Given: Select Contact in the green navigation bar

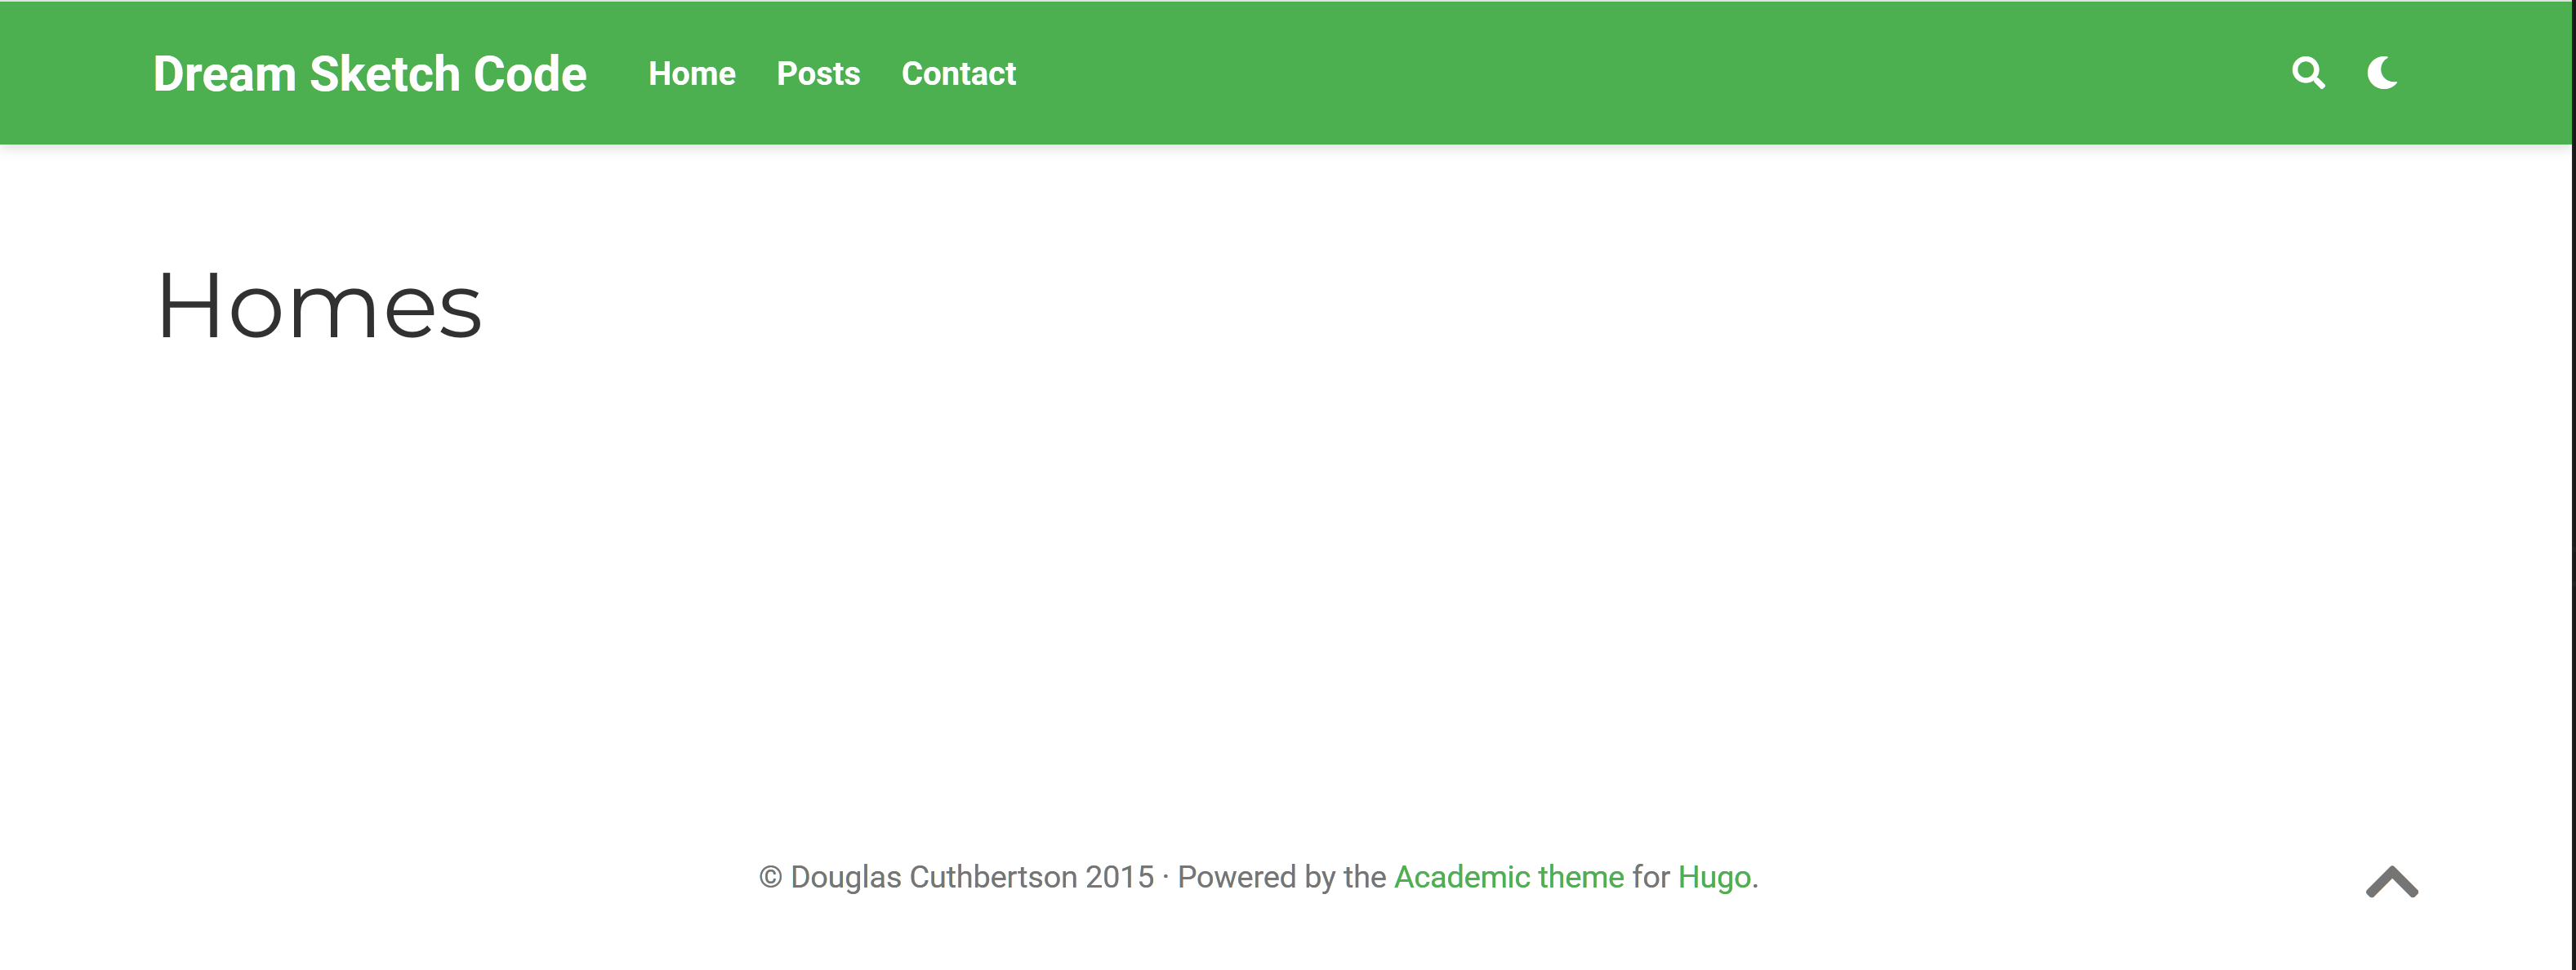Looking at the screenshot, I should [x=958, y=73].
